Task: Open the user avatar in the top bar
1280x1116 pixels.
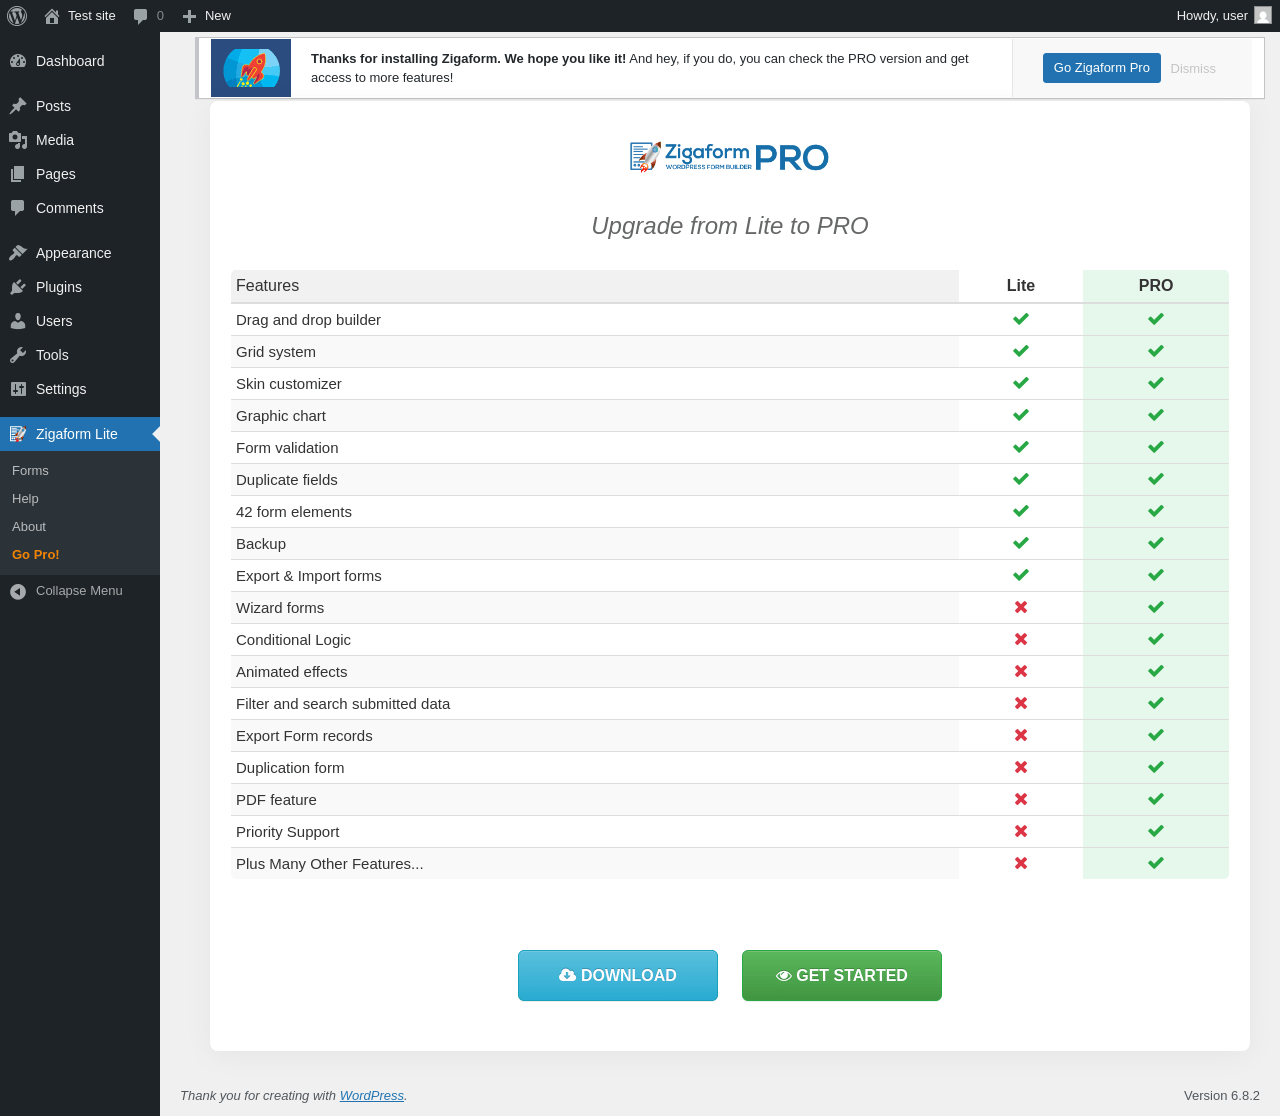Action: [x=1263, y=15]
